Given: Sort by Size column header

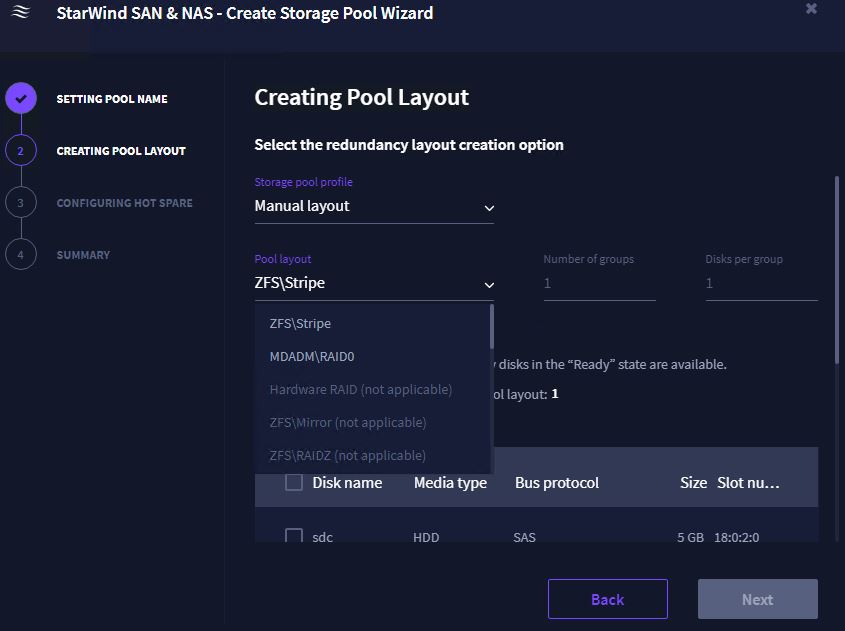Looking at the screenshot, I should [x=693, y=483].
